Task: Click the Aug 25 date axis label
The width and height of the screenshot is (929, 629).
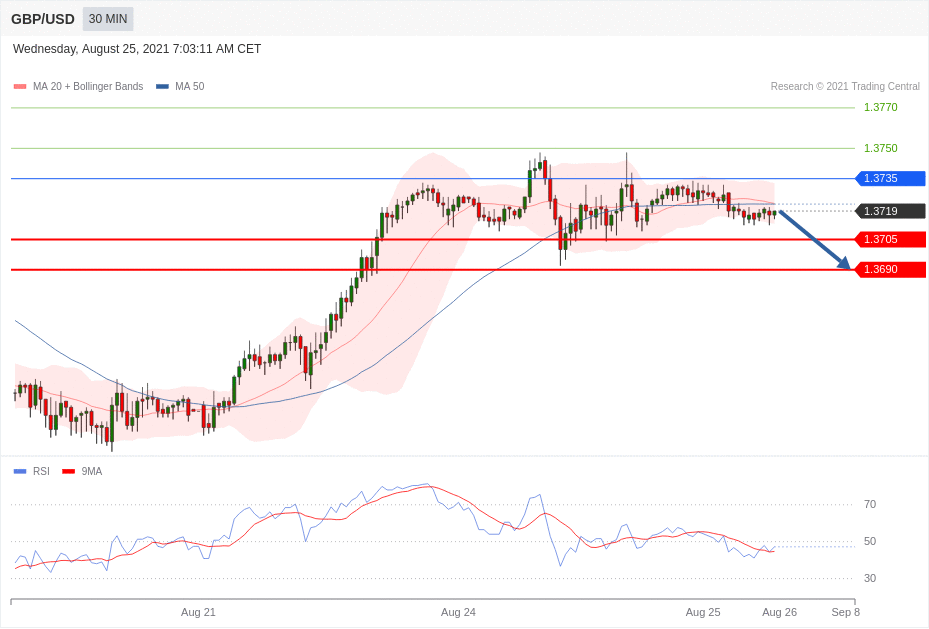Action: (703, 612)
